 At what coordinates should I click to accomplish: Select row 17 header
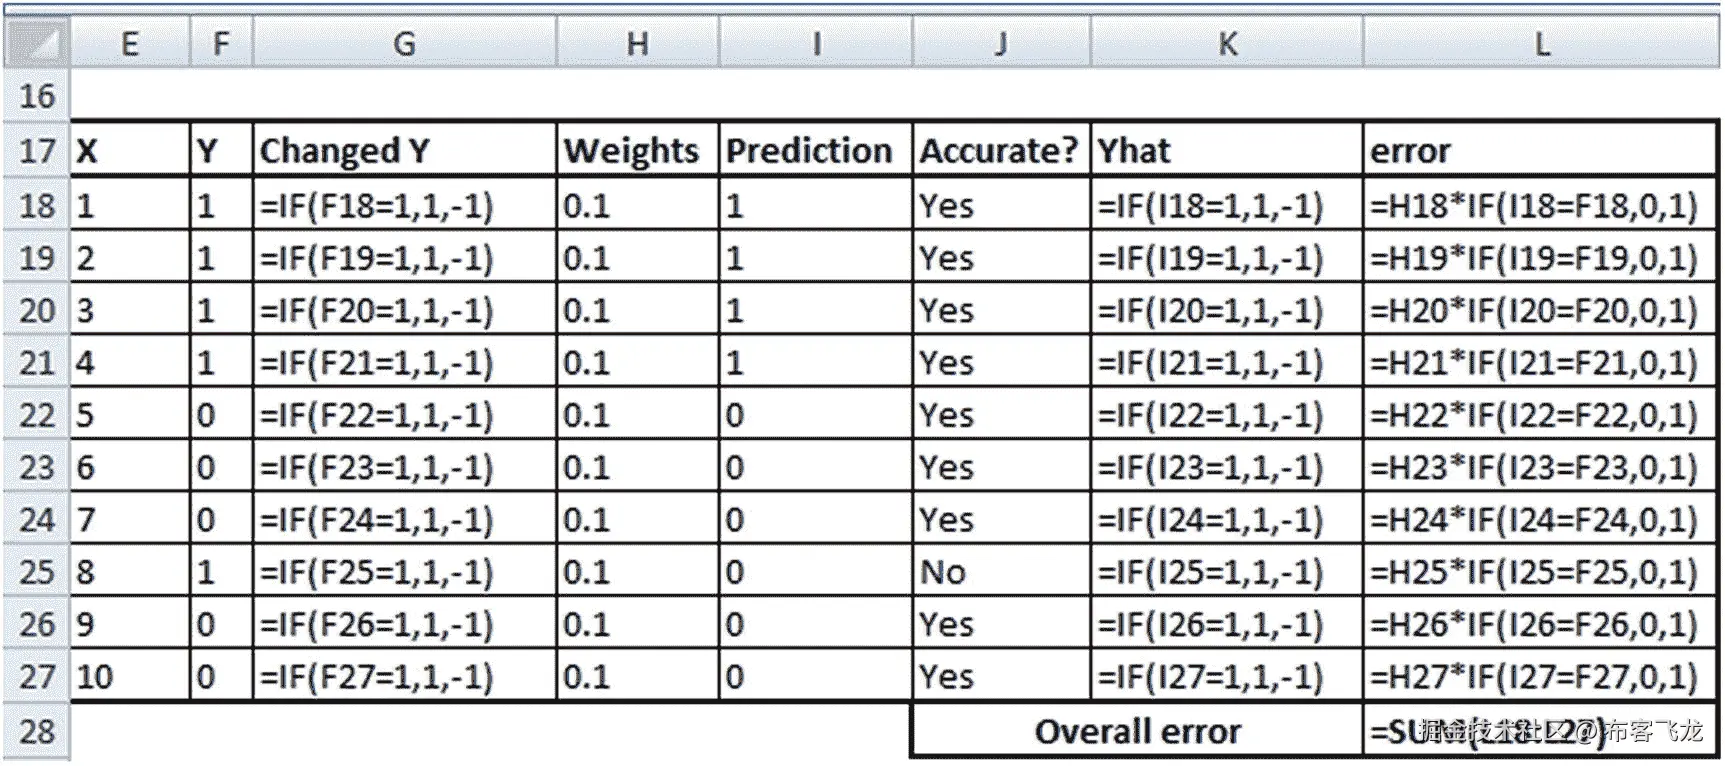pyautogui.click(x=37, y=151)
